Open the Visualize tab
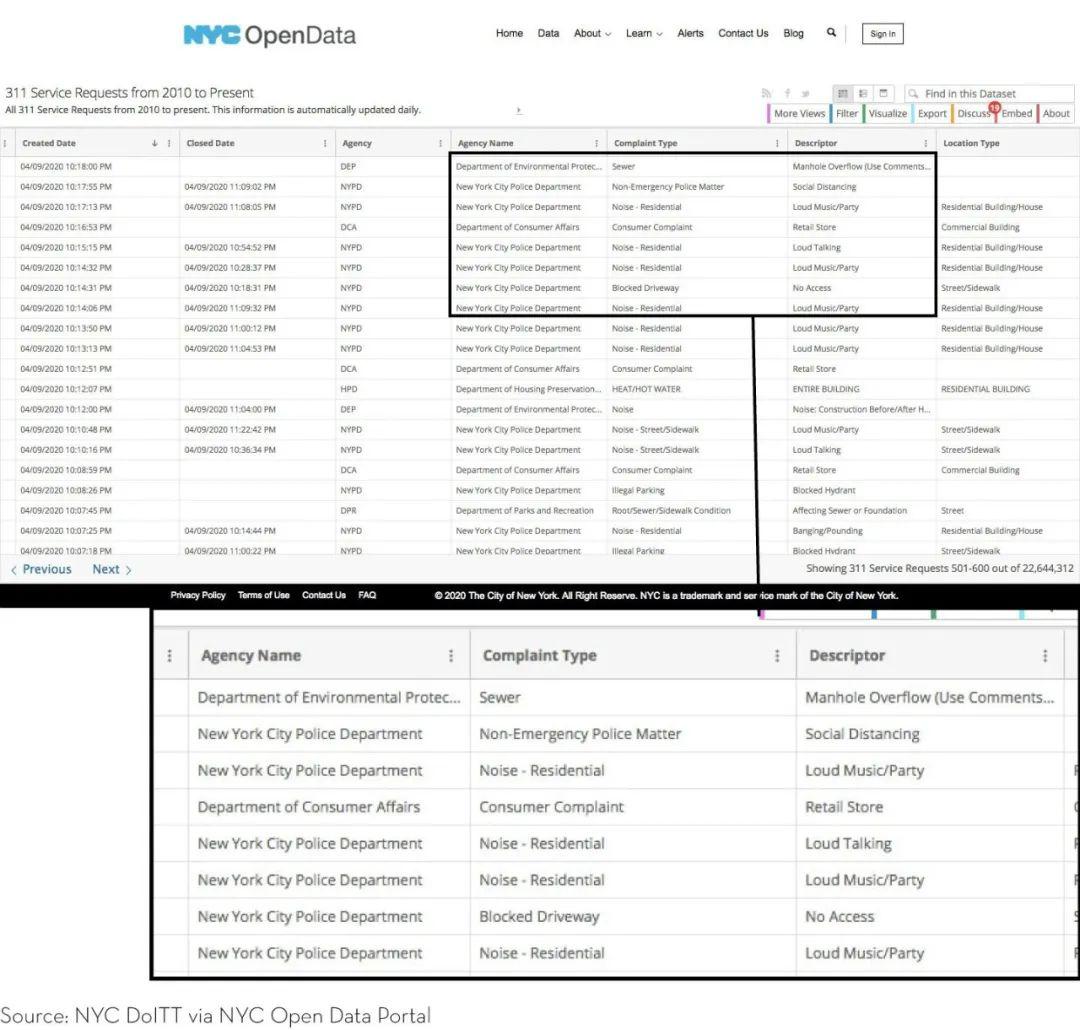Image resolution: width=1080 pixels, height=1030 pixels. click(x=887, y=114)
